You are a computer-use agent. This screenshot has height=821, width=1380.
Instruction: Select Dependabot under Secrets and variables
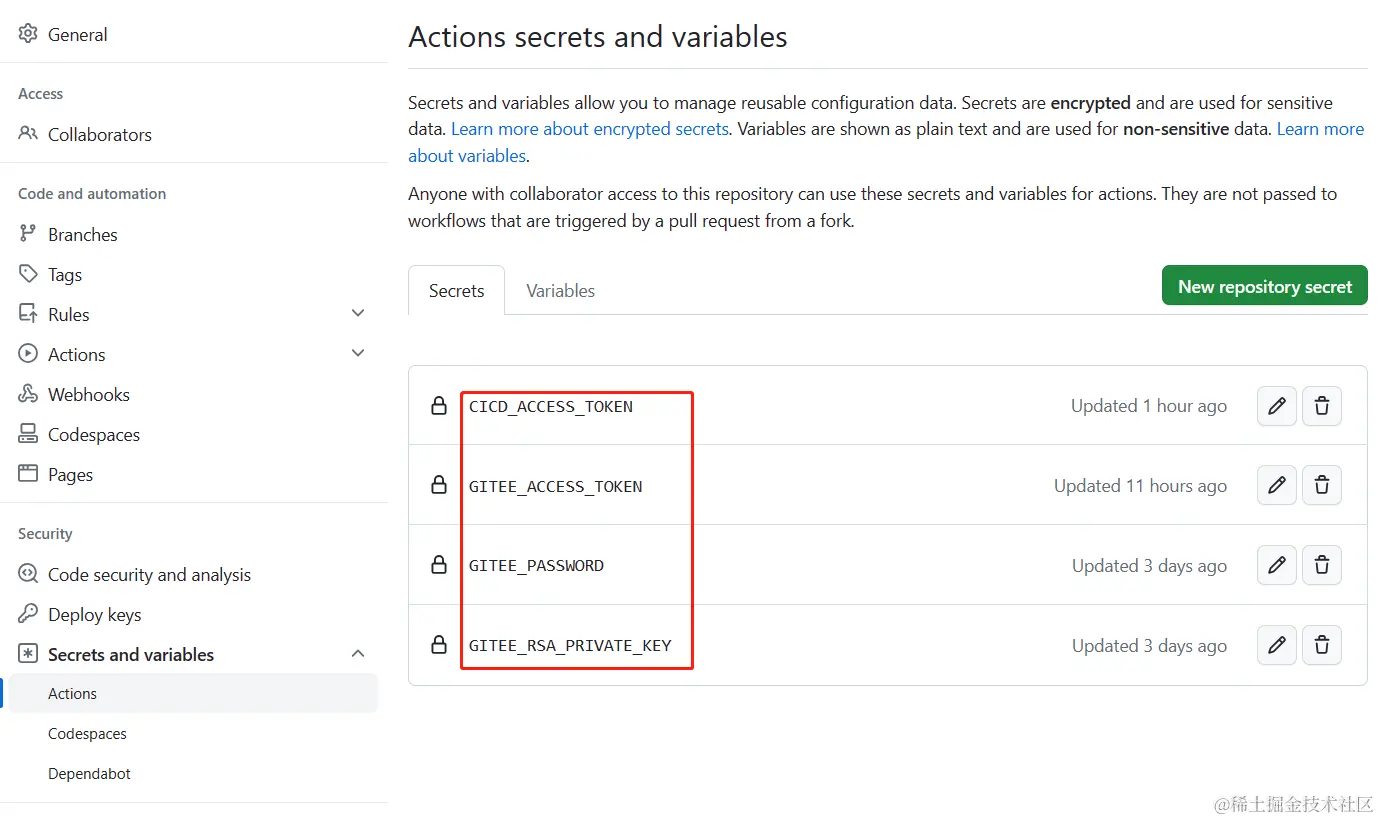[x=89, y=774]
